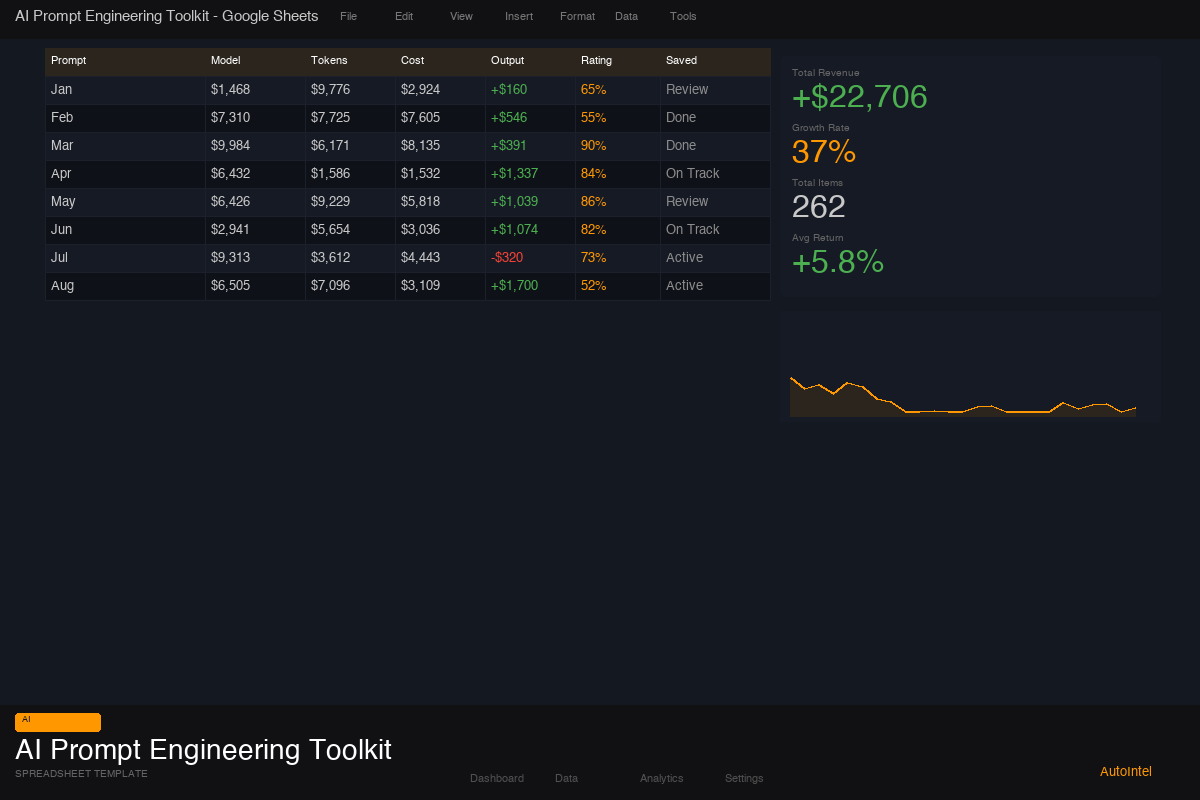The height and width of the screenshot is (800, 1200).
Task: Switch to the Dashboard tab
Action: (x=497, y=778)
